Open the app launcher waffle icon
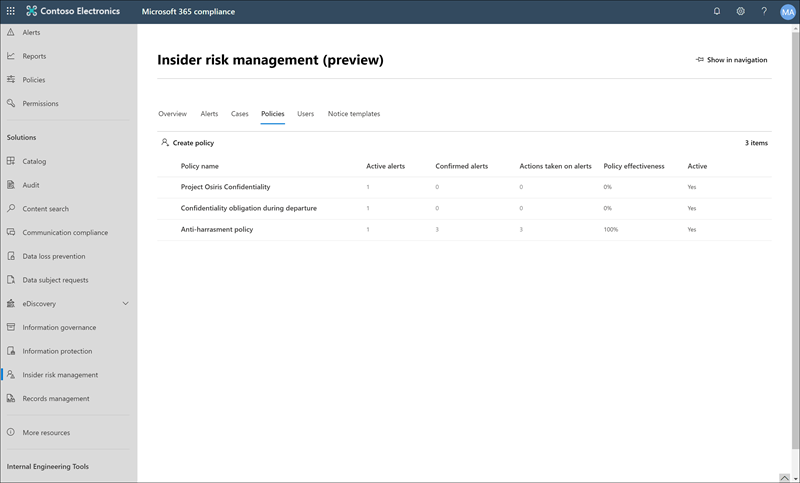This screenshot has width=800, height=483. tap(10, 11)
